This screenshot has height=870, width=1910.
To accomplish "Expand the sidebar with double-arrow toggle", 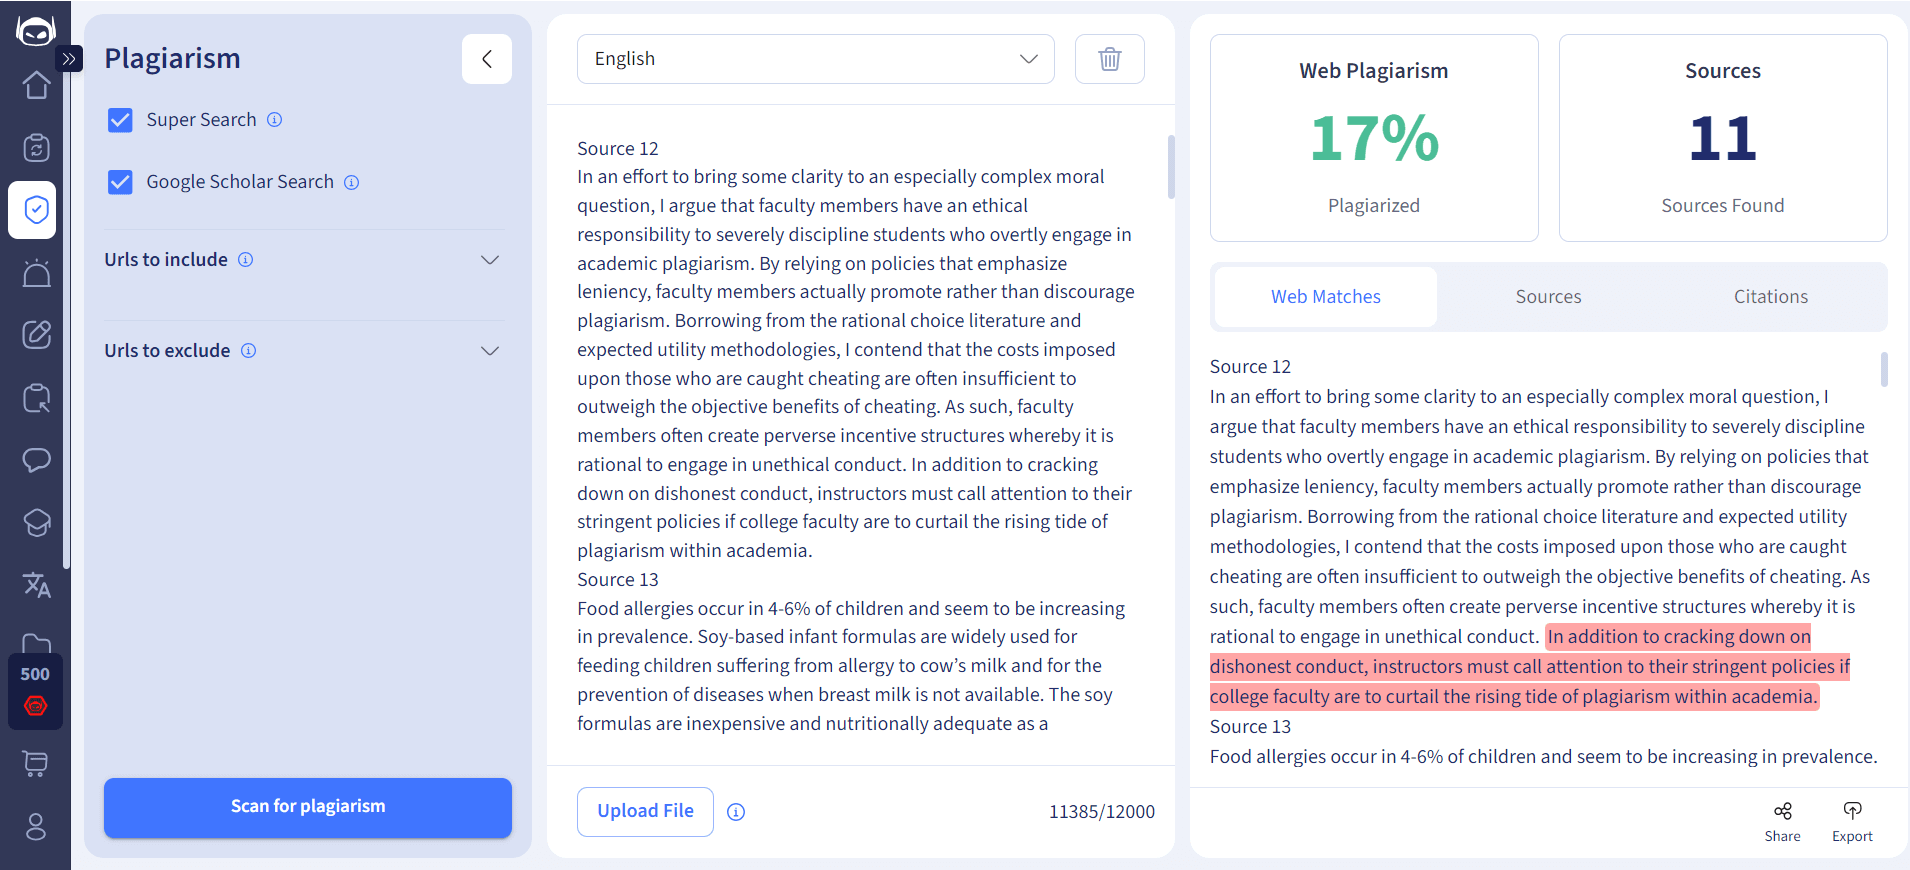I will [69, 59].
